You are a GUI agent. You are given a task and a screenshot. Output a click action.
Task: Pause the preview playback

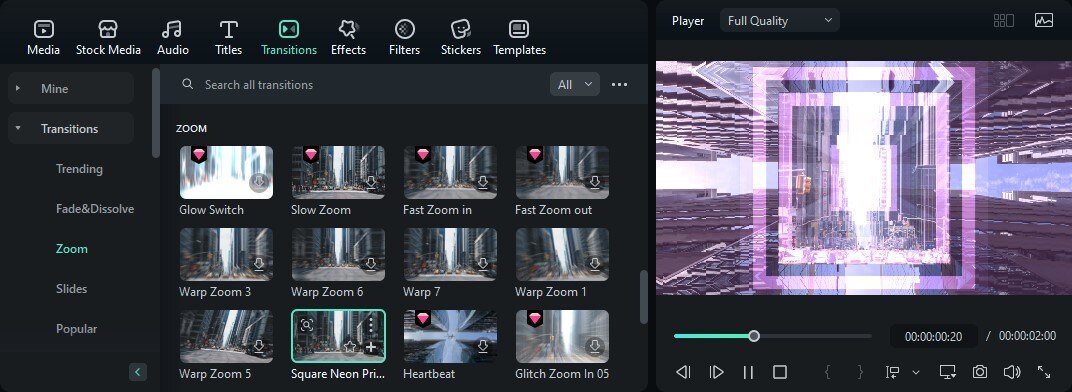[748, 372]
